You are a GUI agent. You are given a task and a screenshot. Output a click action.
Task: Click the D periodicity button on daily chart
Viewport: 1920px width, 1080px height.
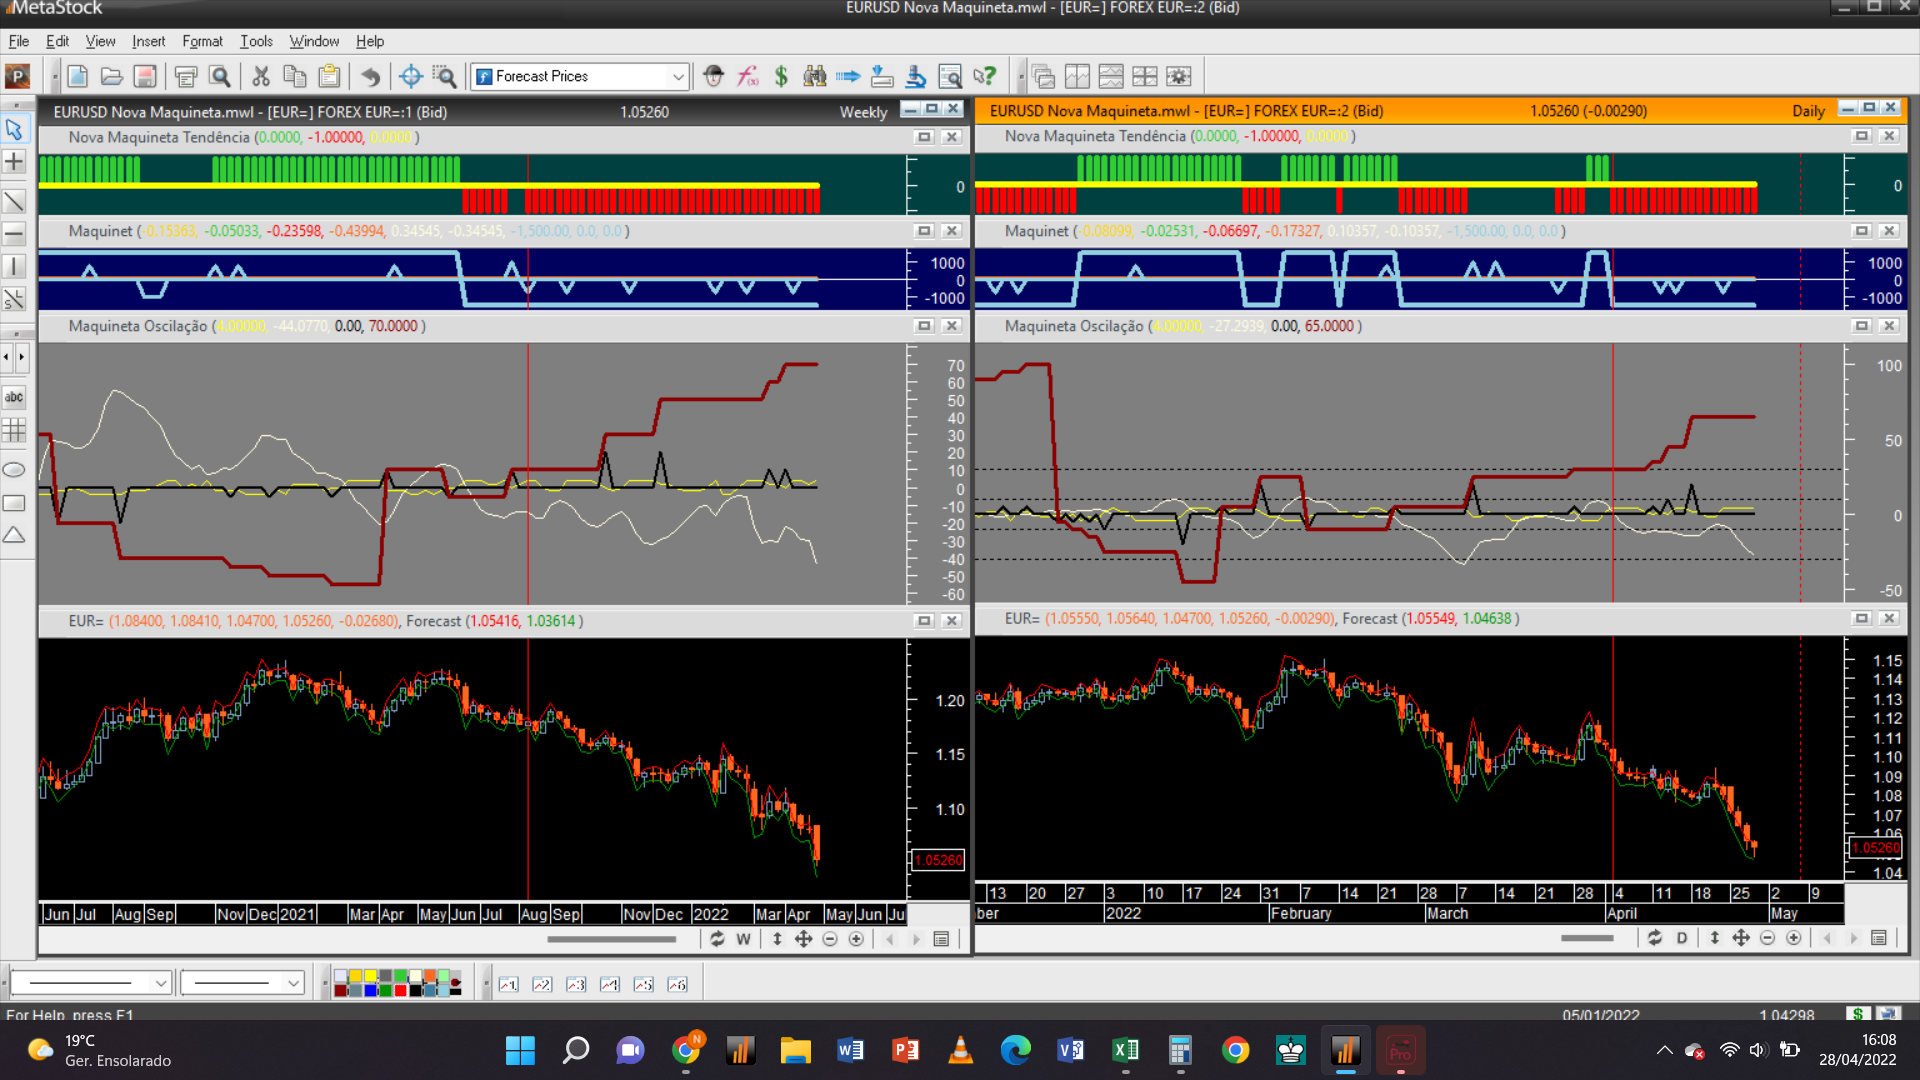(1682, 938)
